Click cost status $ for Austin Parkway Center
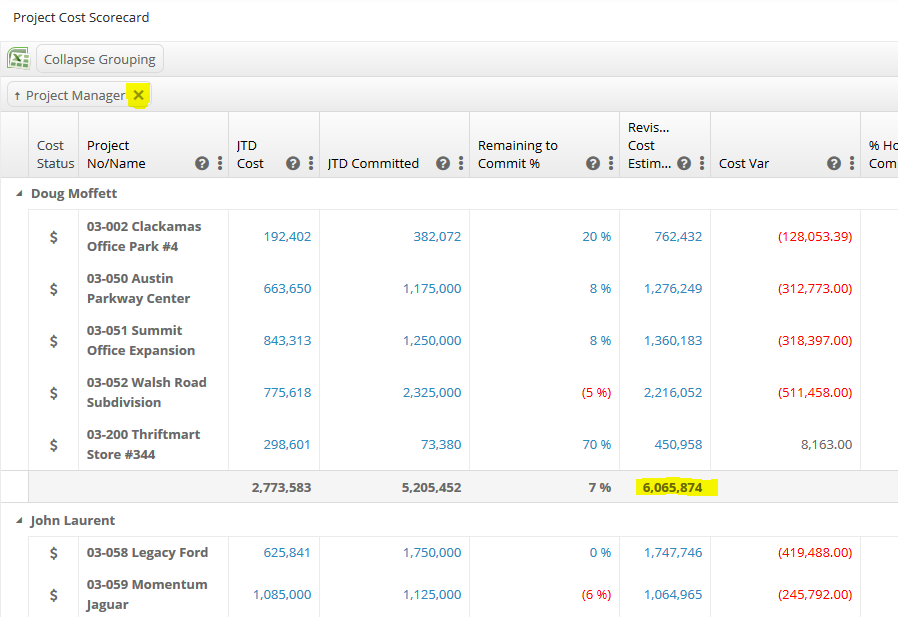This screenshot has height=617, width=898. coord(53,289)
